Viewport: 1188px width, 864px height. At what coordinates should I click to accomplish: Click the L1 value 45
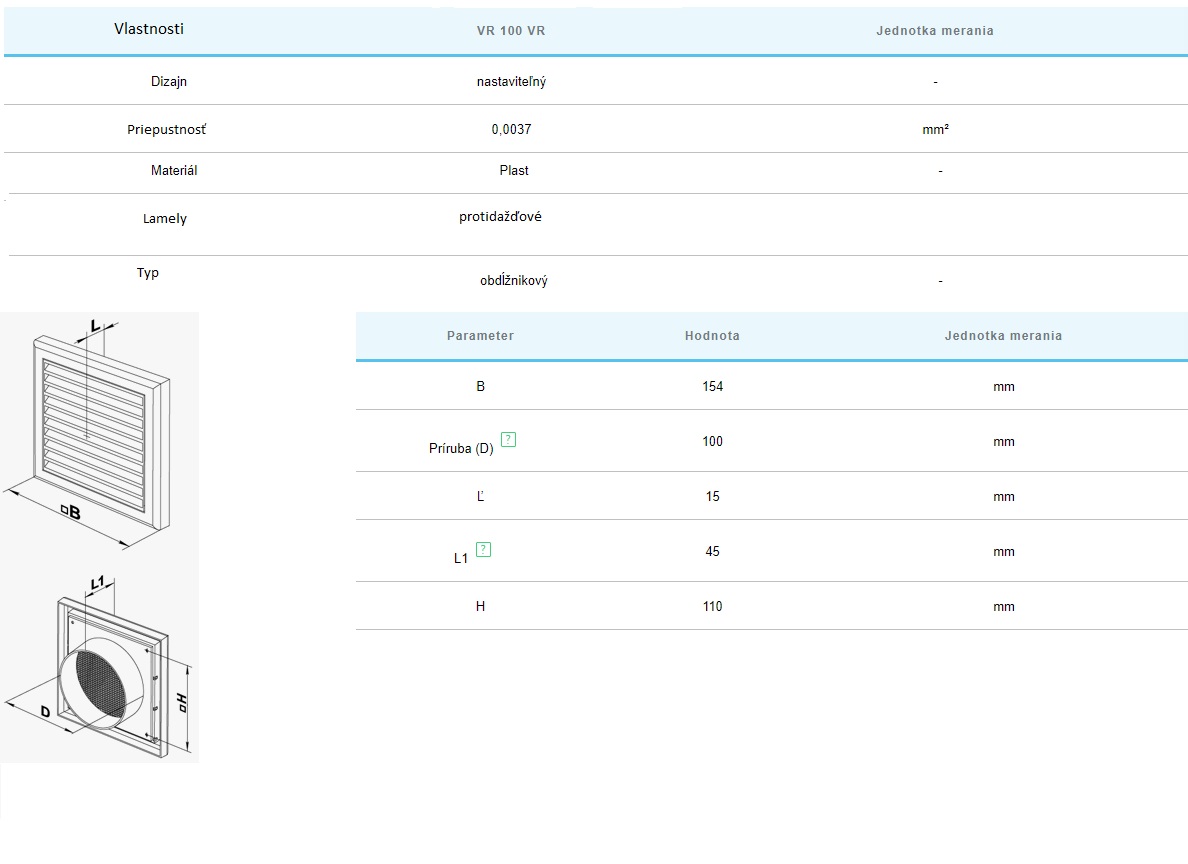pos(712,552)
